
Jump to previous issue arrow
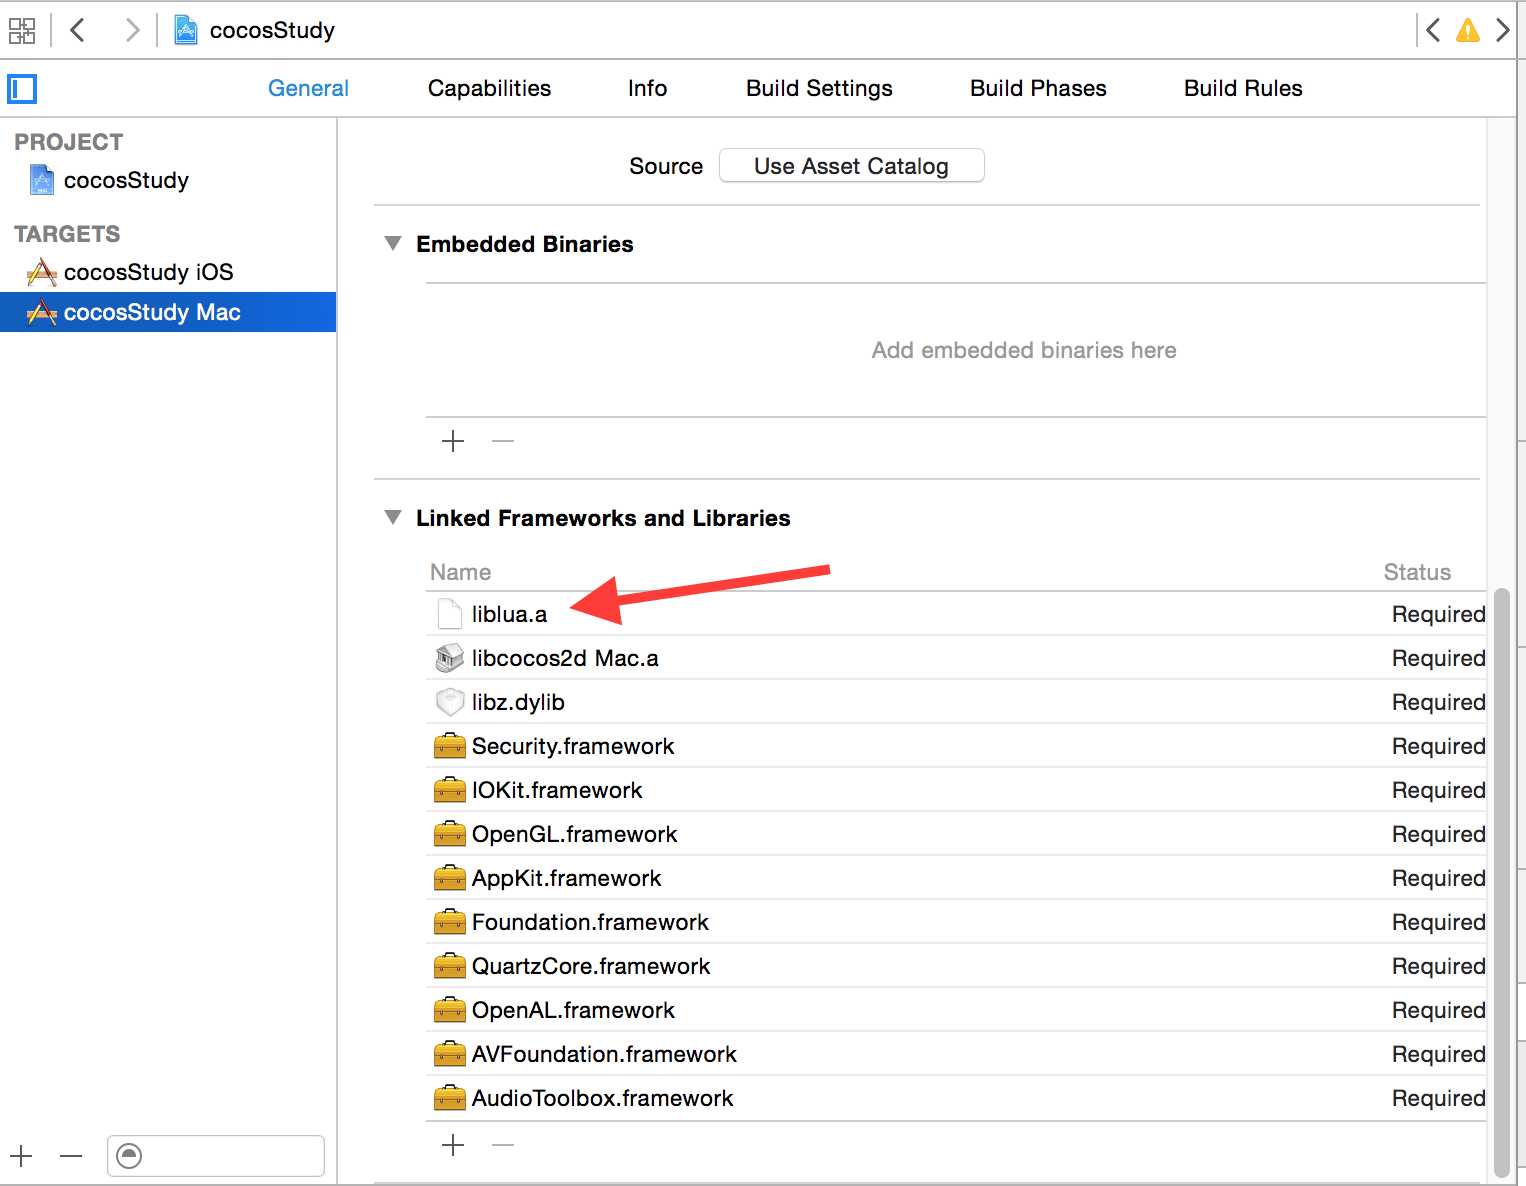pyautogui.click(x=1433, y=31)
